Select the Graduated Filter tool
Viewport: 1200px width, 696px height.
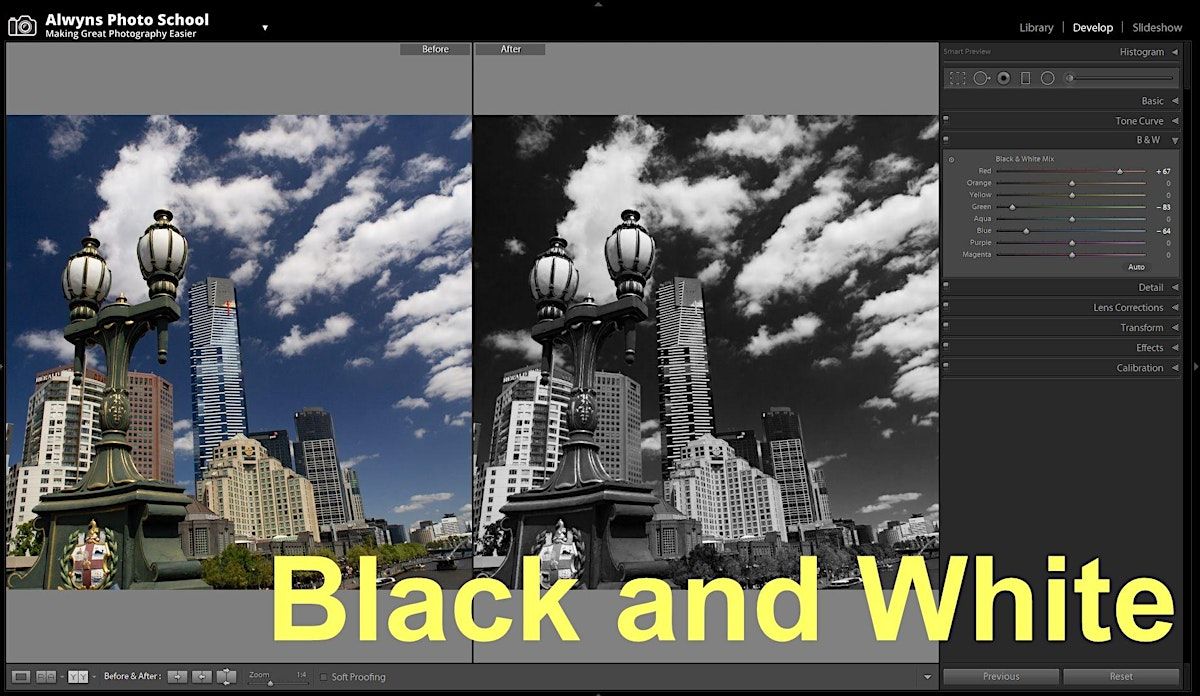click(1025, 78)
